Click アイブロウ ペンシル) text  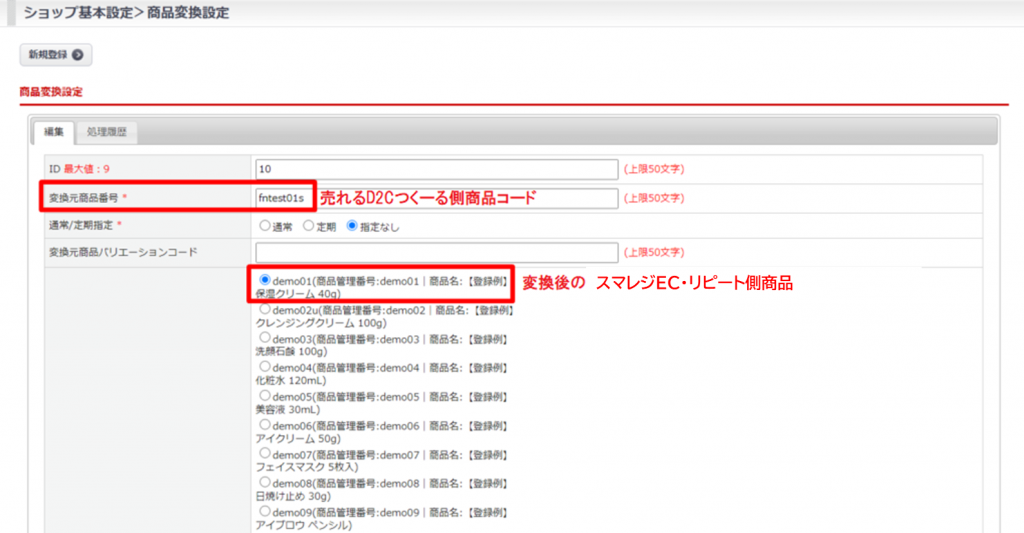tap(304, 525)
